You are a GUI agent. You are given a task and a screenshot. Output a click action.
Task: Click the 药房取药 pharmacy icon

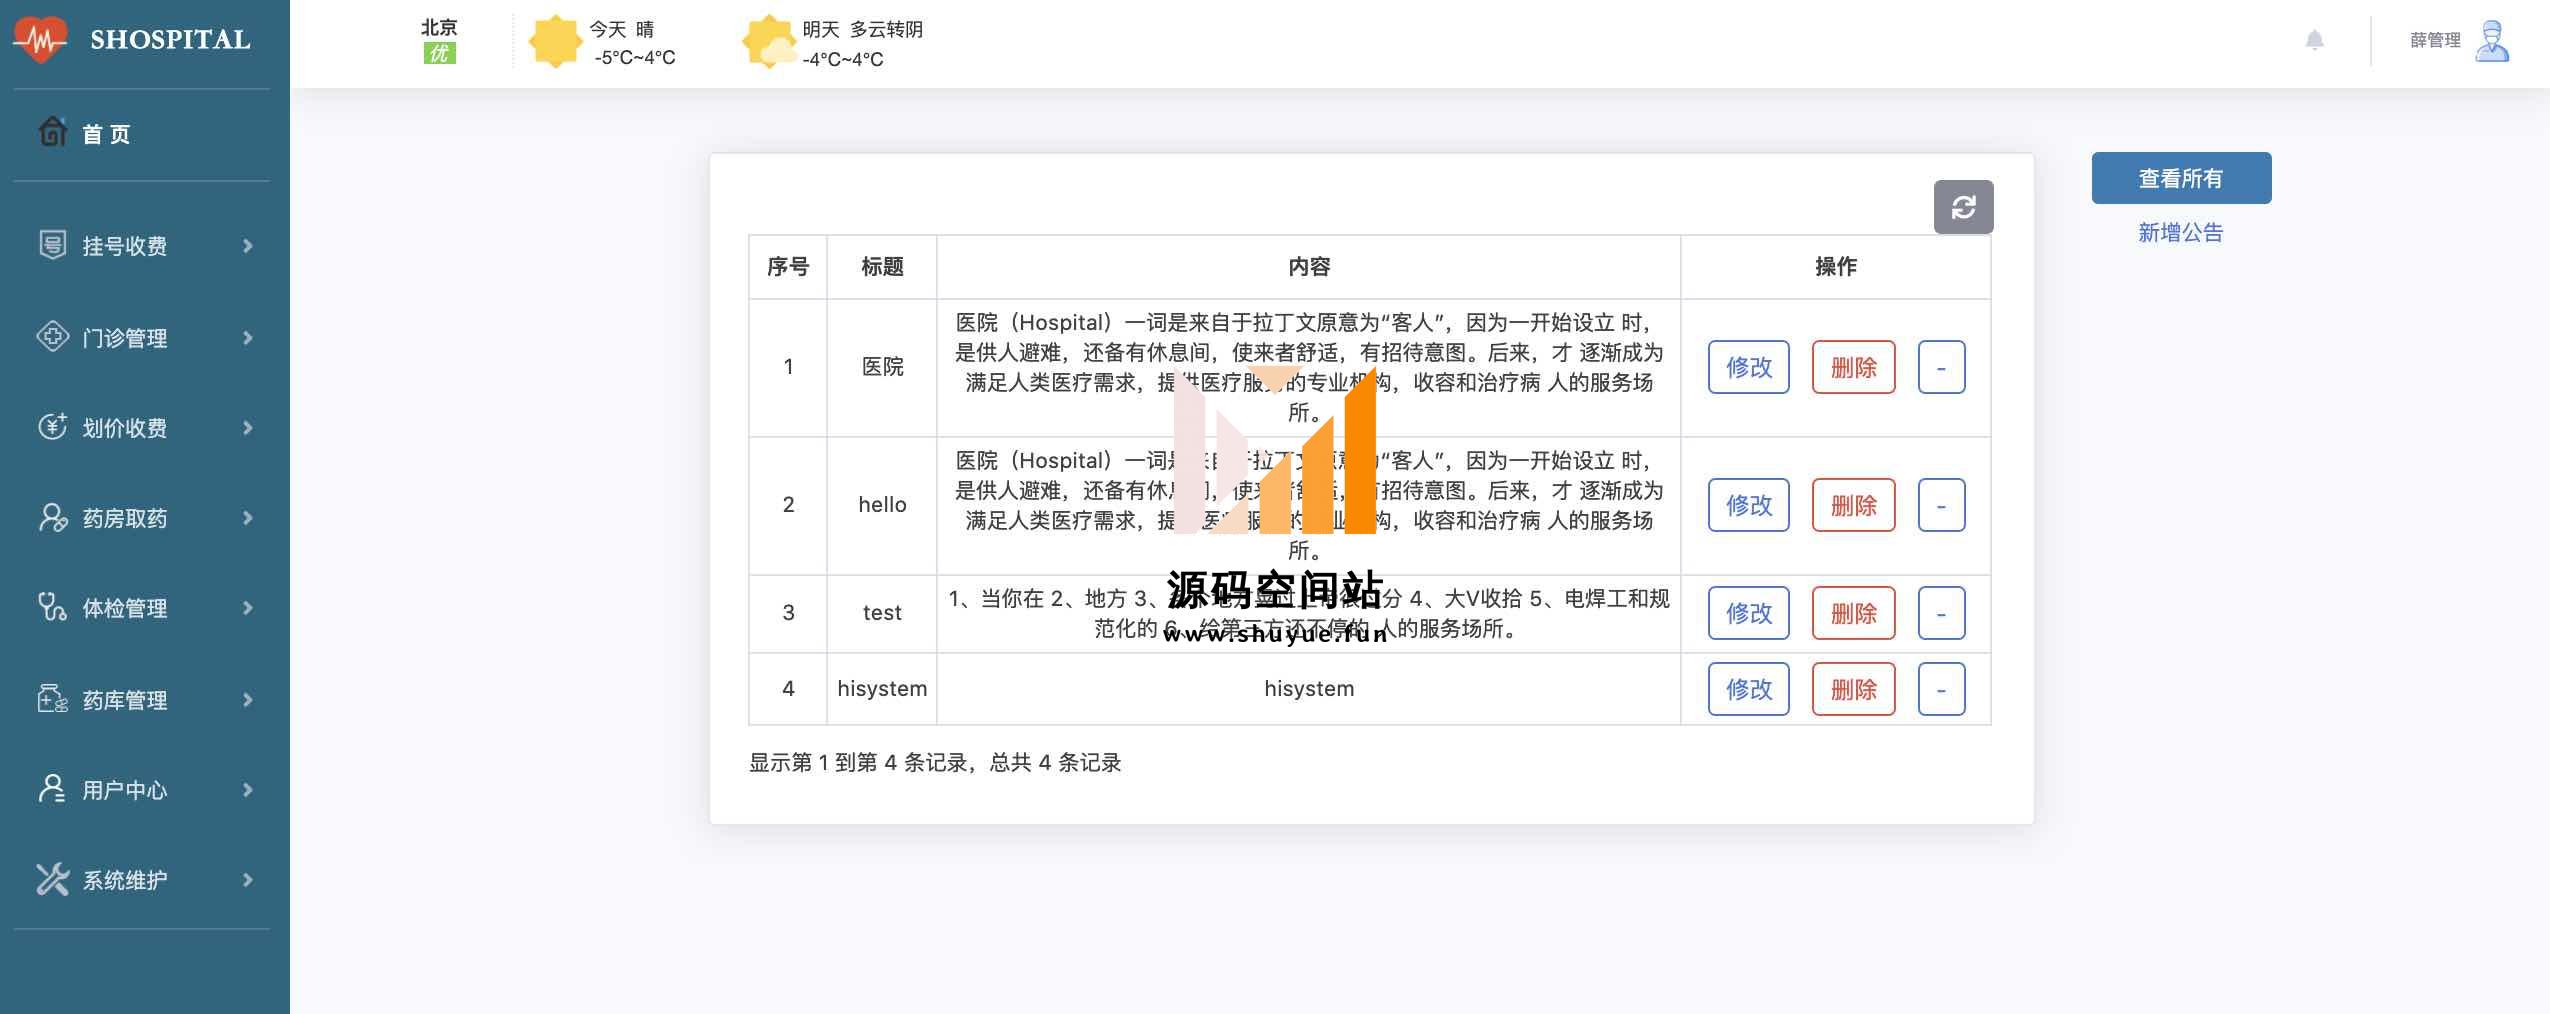point(53,517)
